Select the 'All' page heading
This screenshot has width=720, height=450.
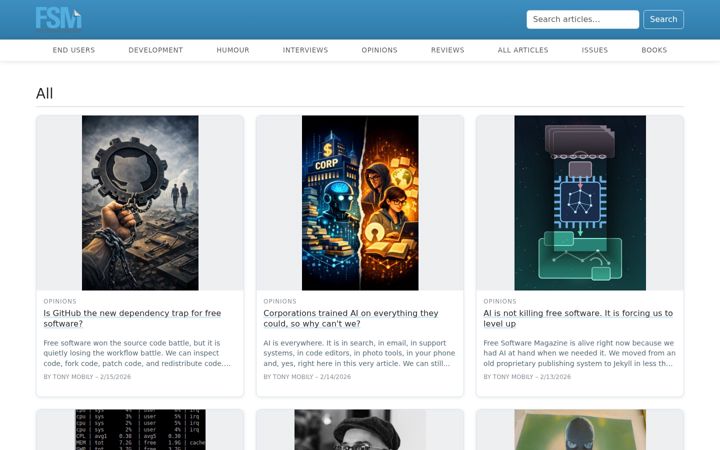45,94
